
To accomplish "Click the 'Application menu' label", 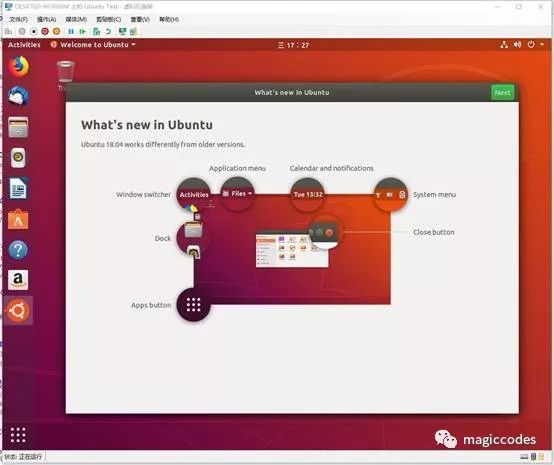I will coord(237,168).
